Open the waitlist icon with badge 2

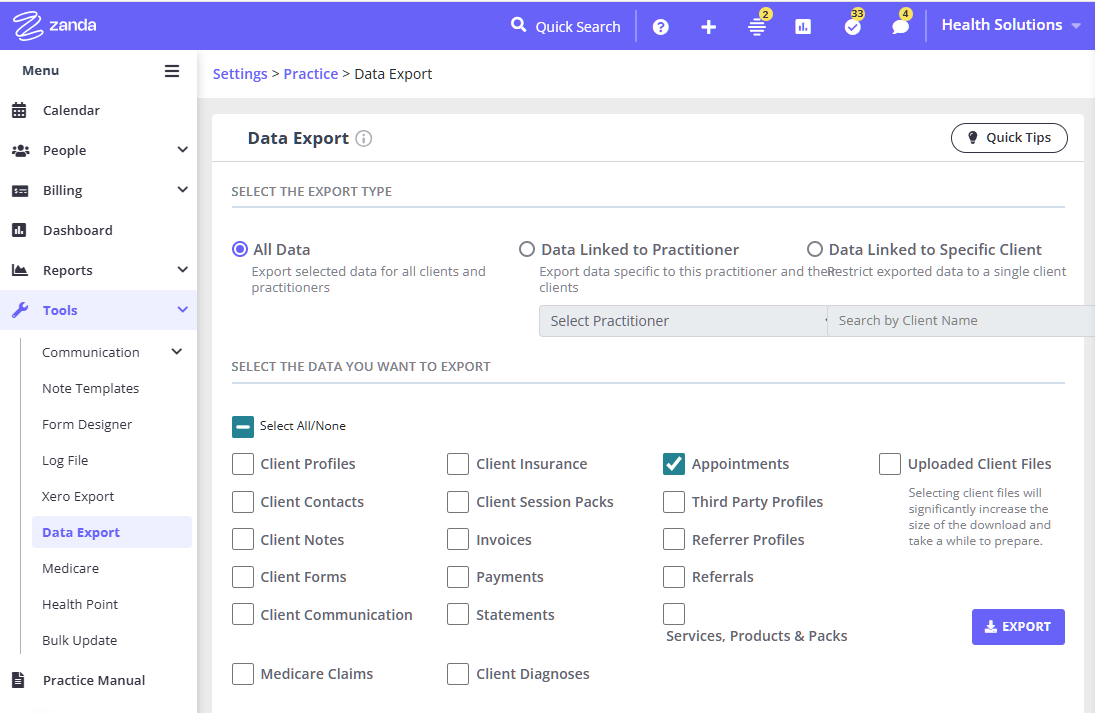click(757, 27)
